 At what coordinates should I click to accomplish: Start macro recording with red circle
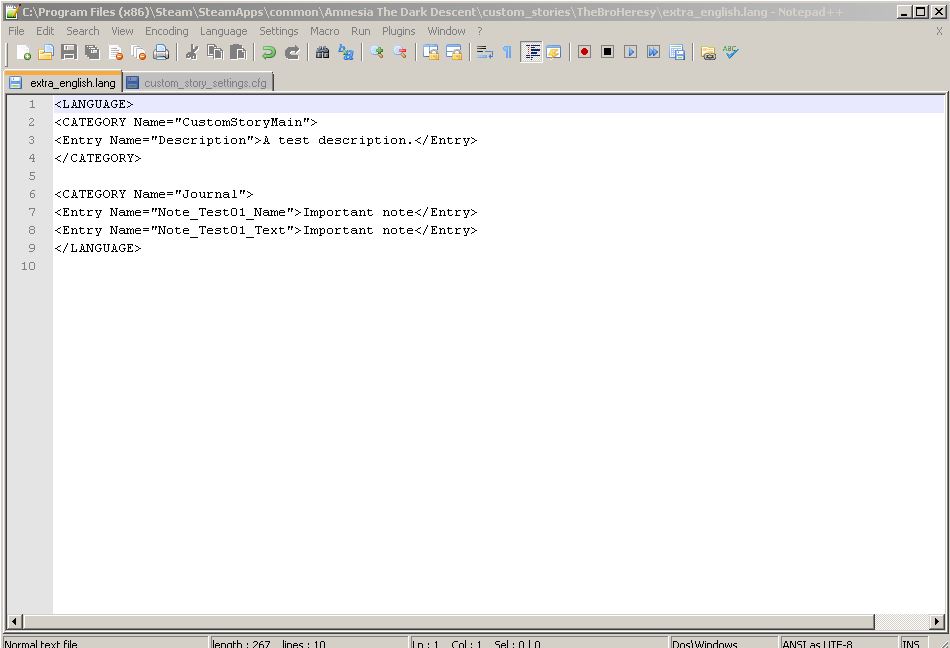tap(584, 52)
